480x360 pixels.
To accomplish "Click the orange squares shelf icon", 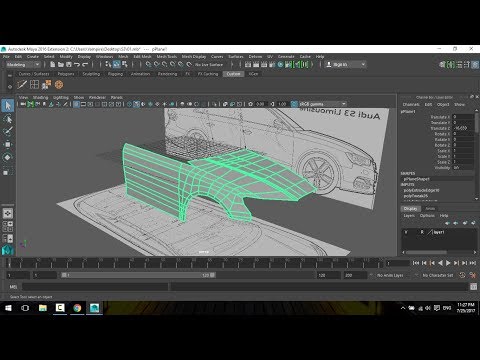I will point(47,85).
